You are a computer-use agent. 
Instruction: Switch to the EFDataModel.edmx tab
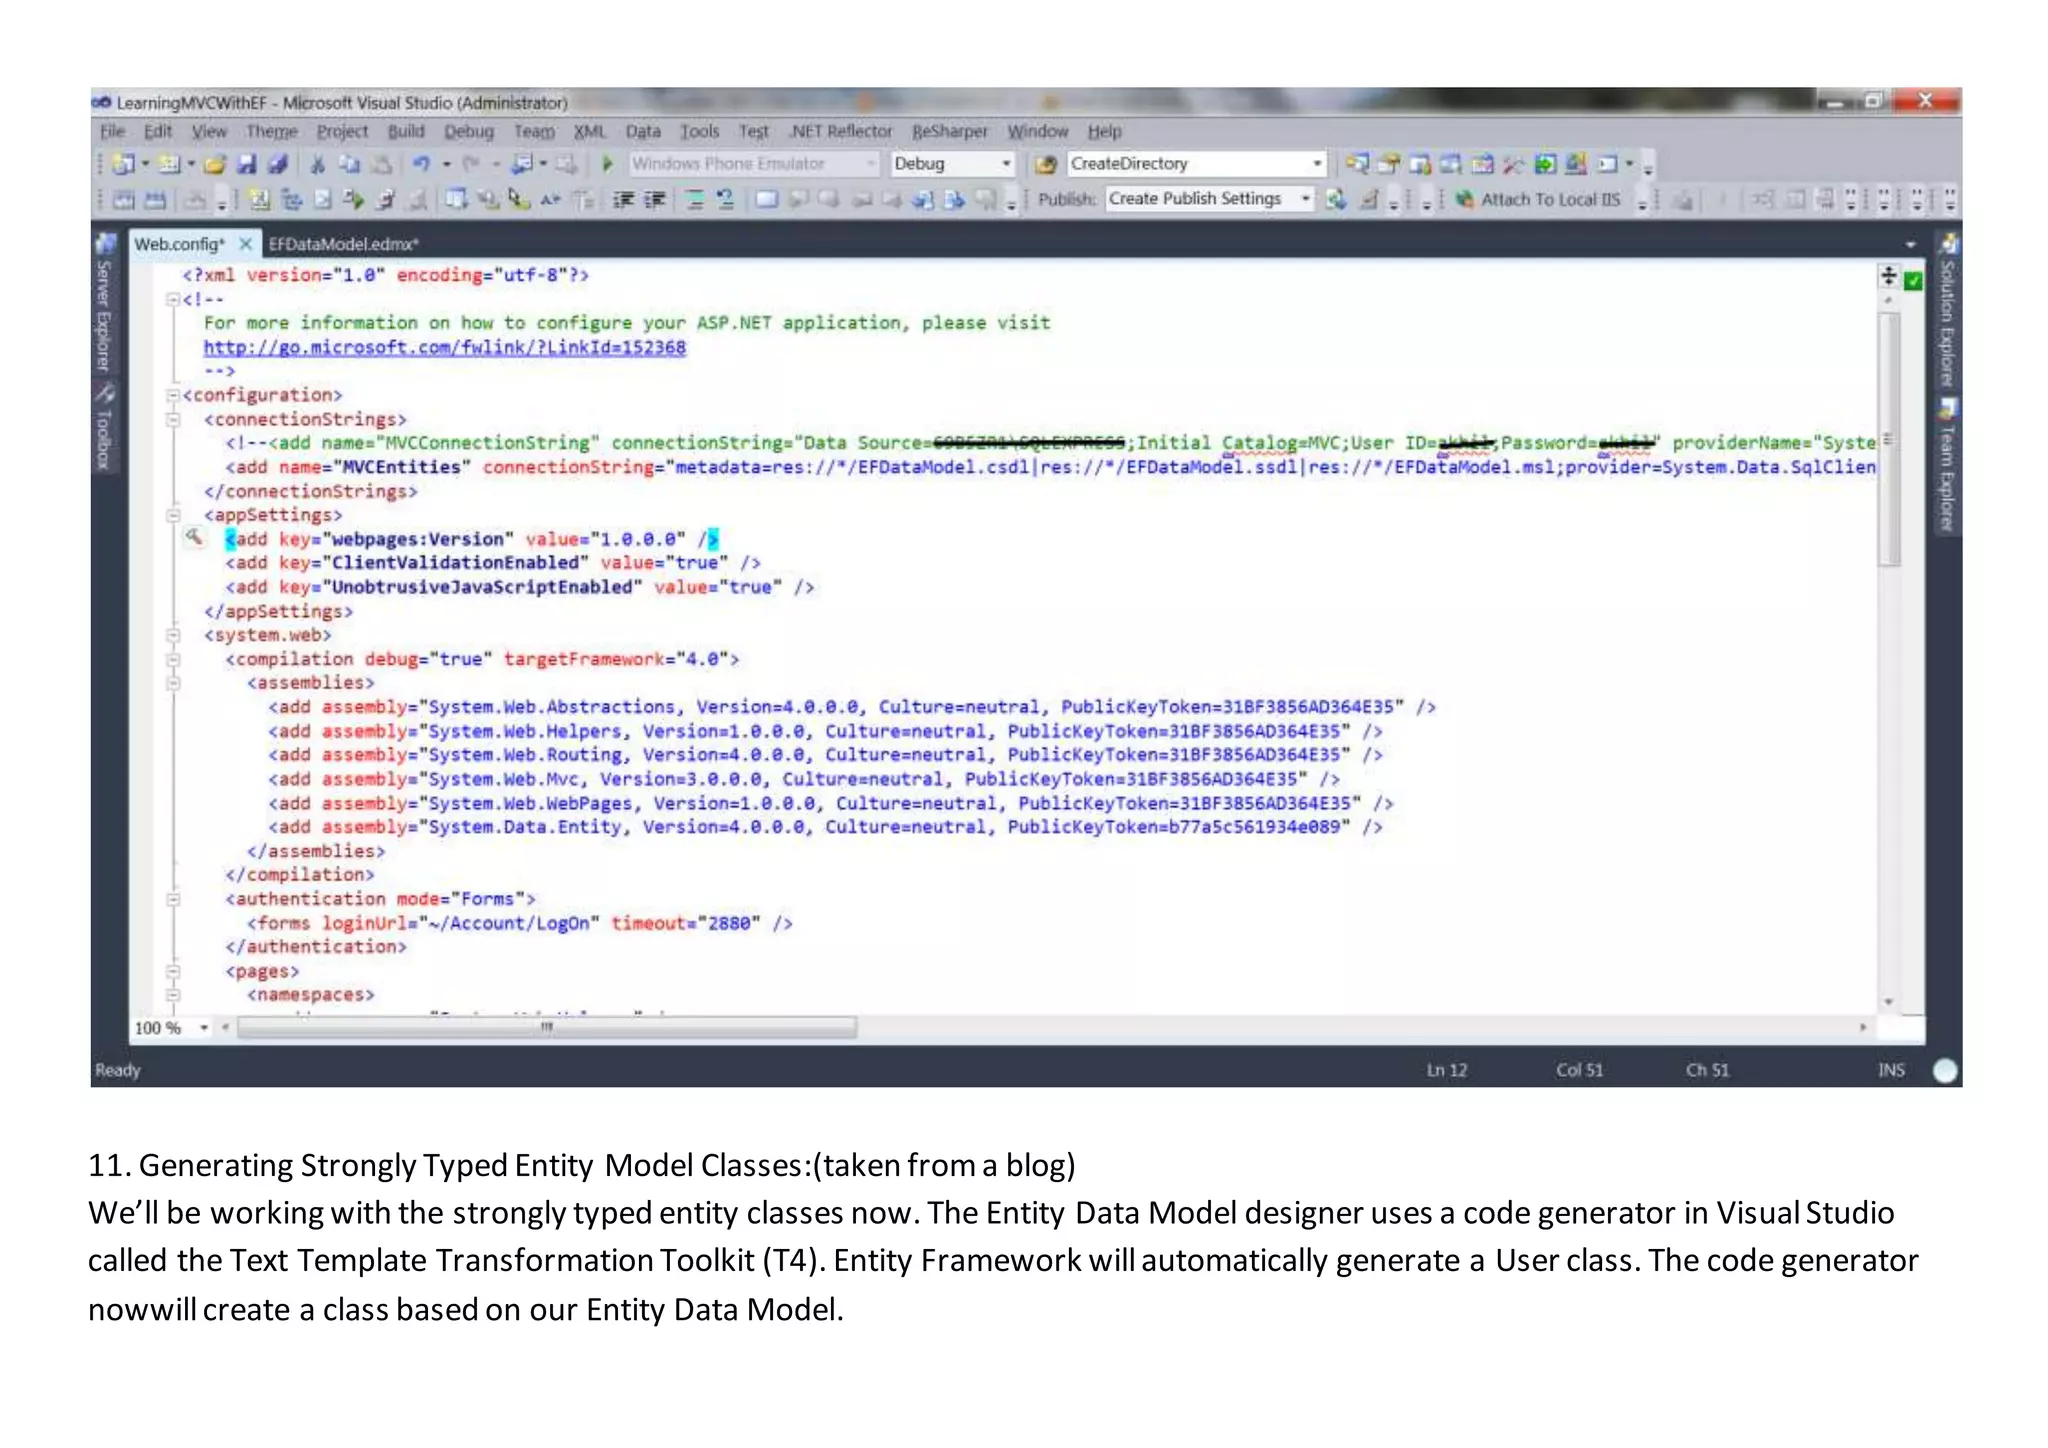pyautogui.click(x=343, y=244)
